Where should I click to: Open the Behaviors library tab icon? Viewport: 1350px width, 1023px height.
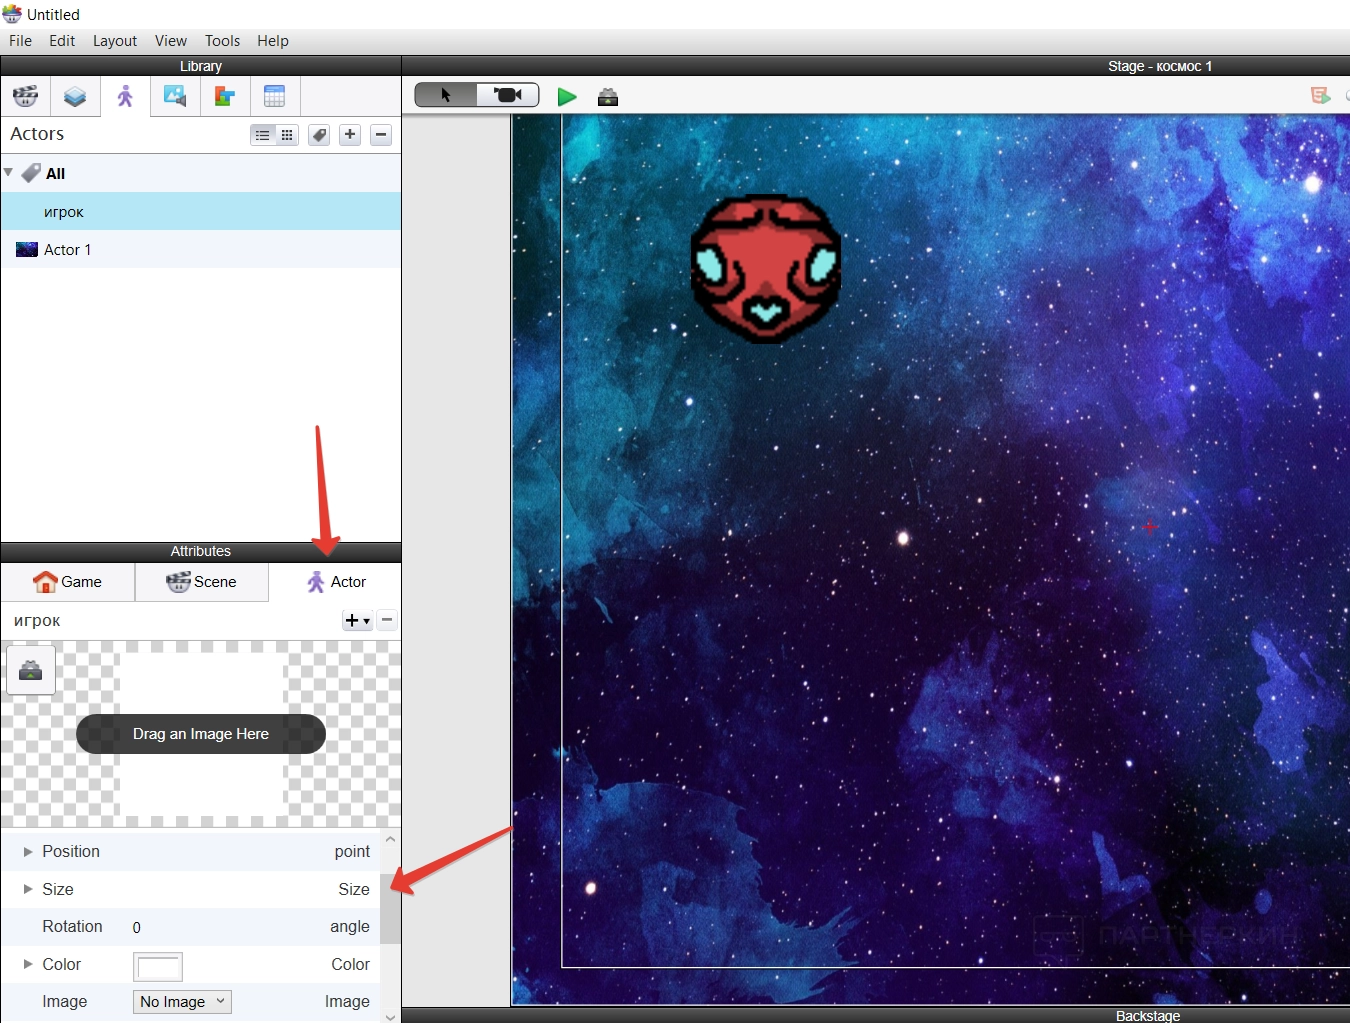point(225,97)
